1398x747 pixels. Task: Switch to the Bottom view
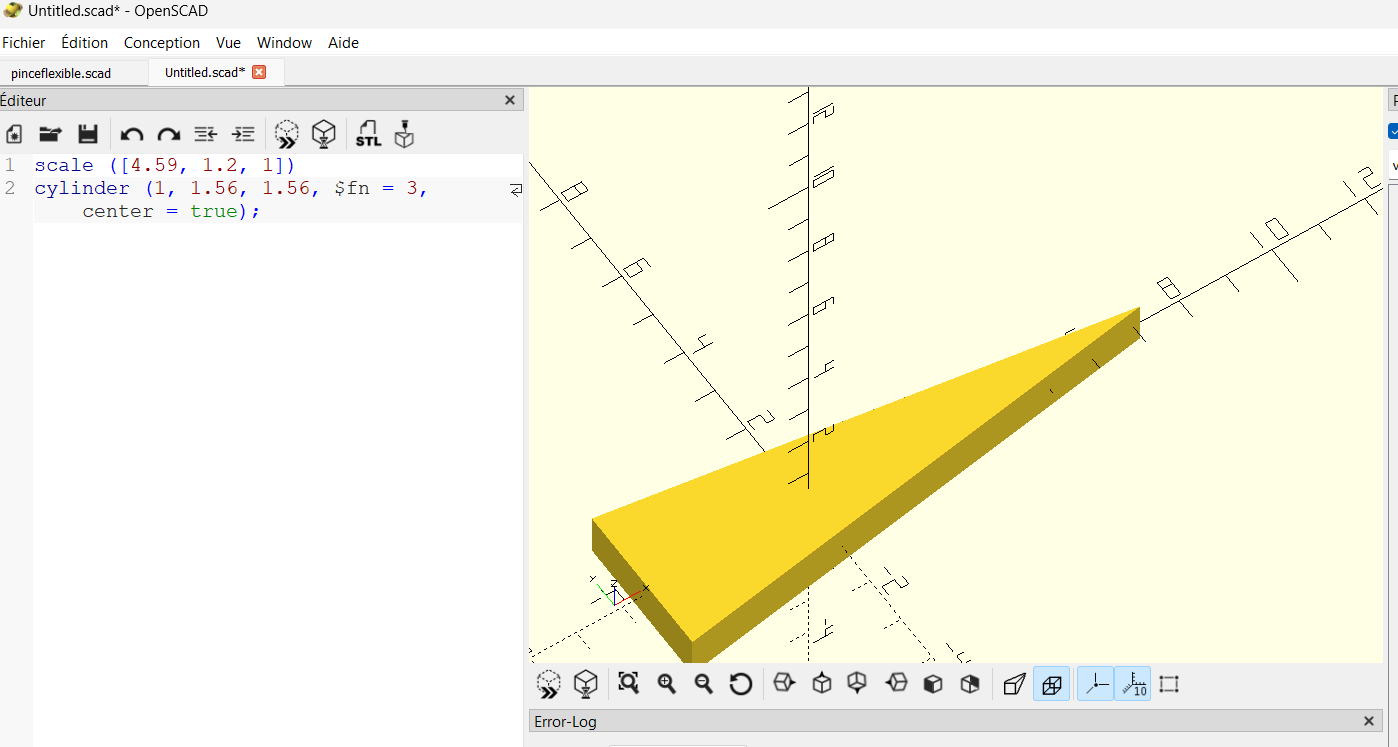(x=858, y=684)
